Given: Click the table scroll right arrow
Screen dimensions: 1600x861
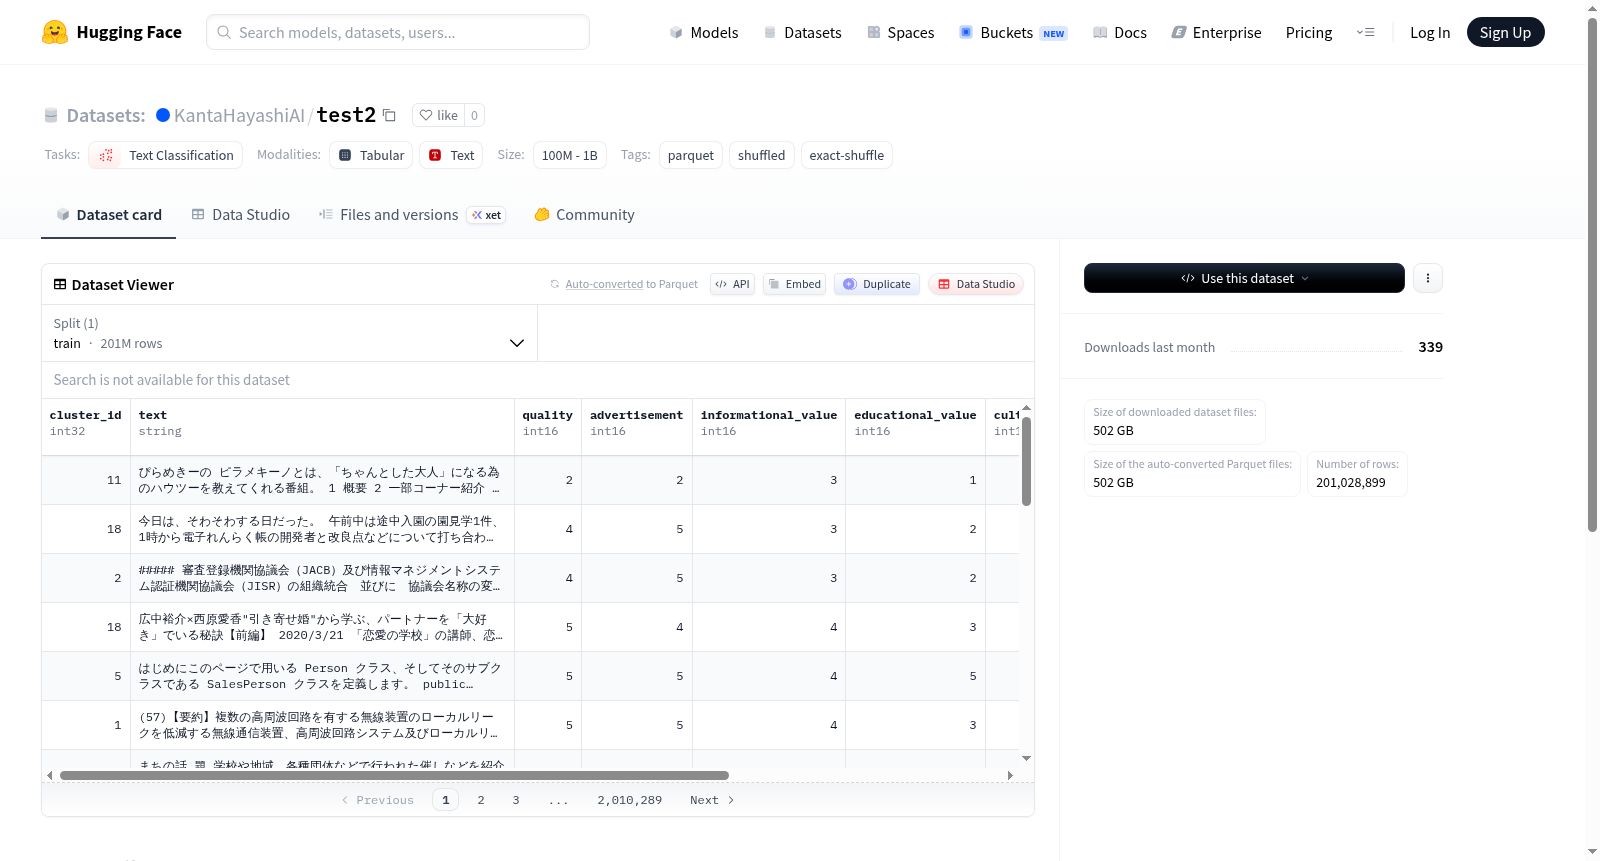Looking at the screenshot, I should (x=1010, y=775).
